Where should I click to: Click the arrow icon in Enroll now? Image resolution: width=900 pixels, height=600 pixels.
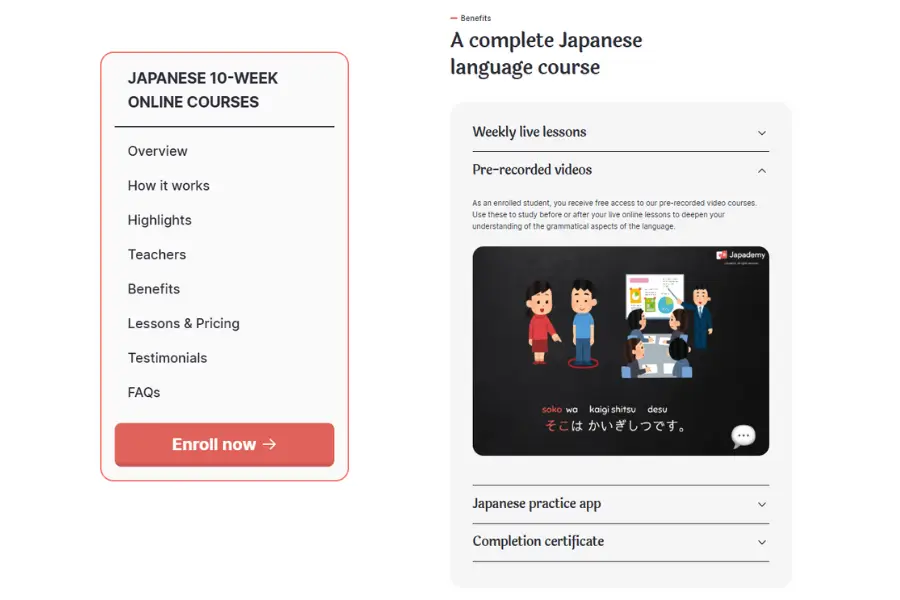(270, 444)
